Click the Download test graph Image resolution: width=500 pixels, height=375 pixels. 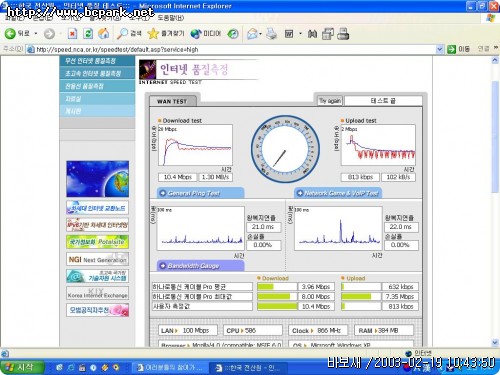point(195,145)
